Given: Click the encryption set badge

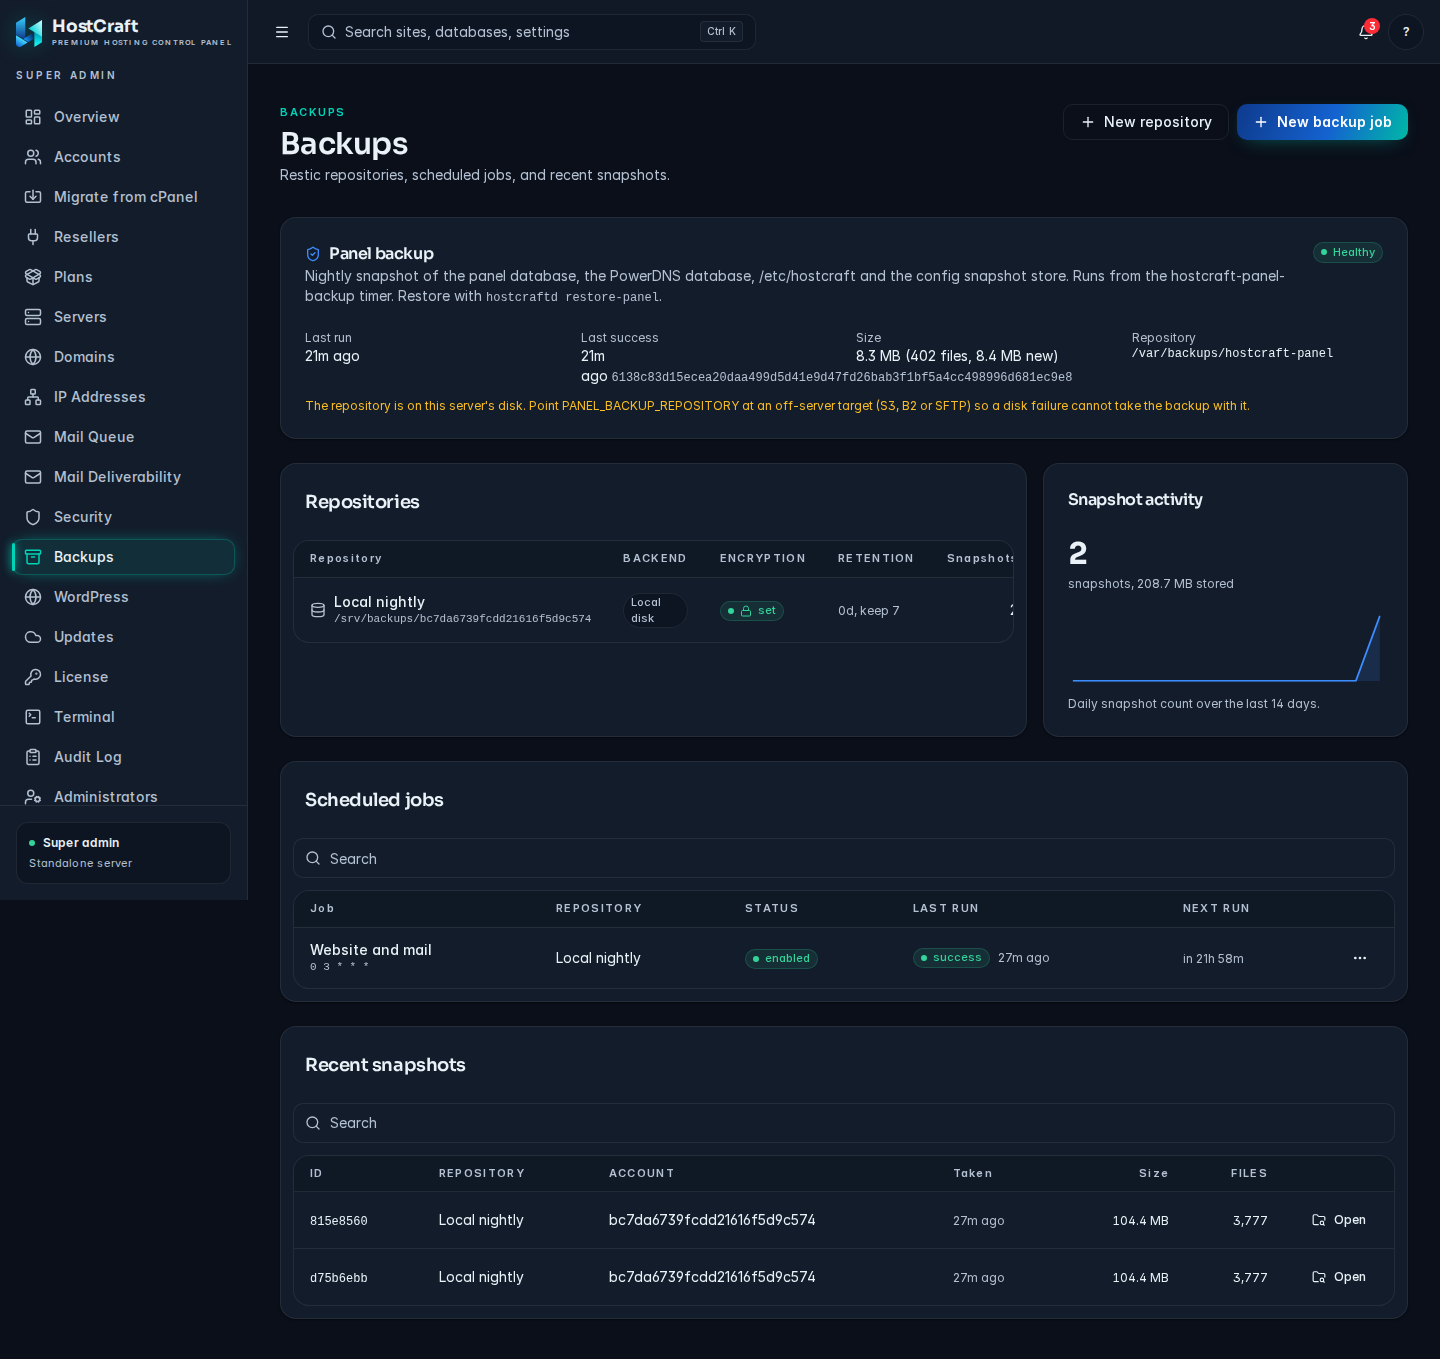Looking at the screenshot, I should click(752, 611).
